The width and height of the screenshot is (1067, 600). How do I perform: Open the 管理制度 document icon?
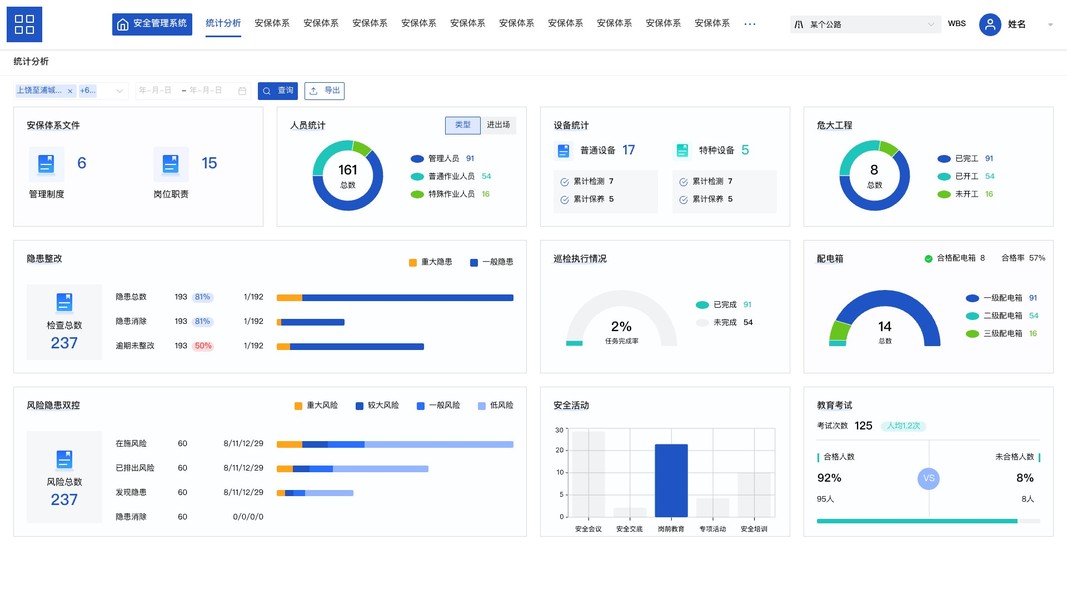[46, 164]
